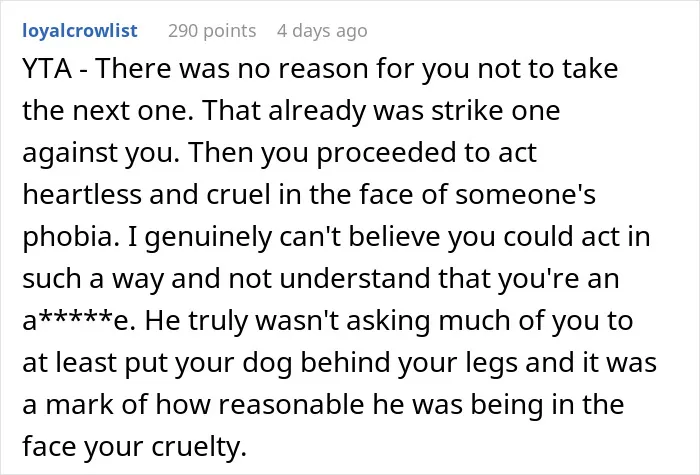The width and height of the screenshot is (700, 475).
Task: Click the word 'proceeded' in the comment
Action: pos(386,153)
